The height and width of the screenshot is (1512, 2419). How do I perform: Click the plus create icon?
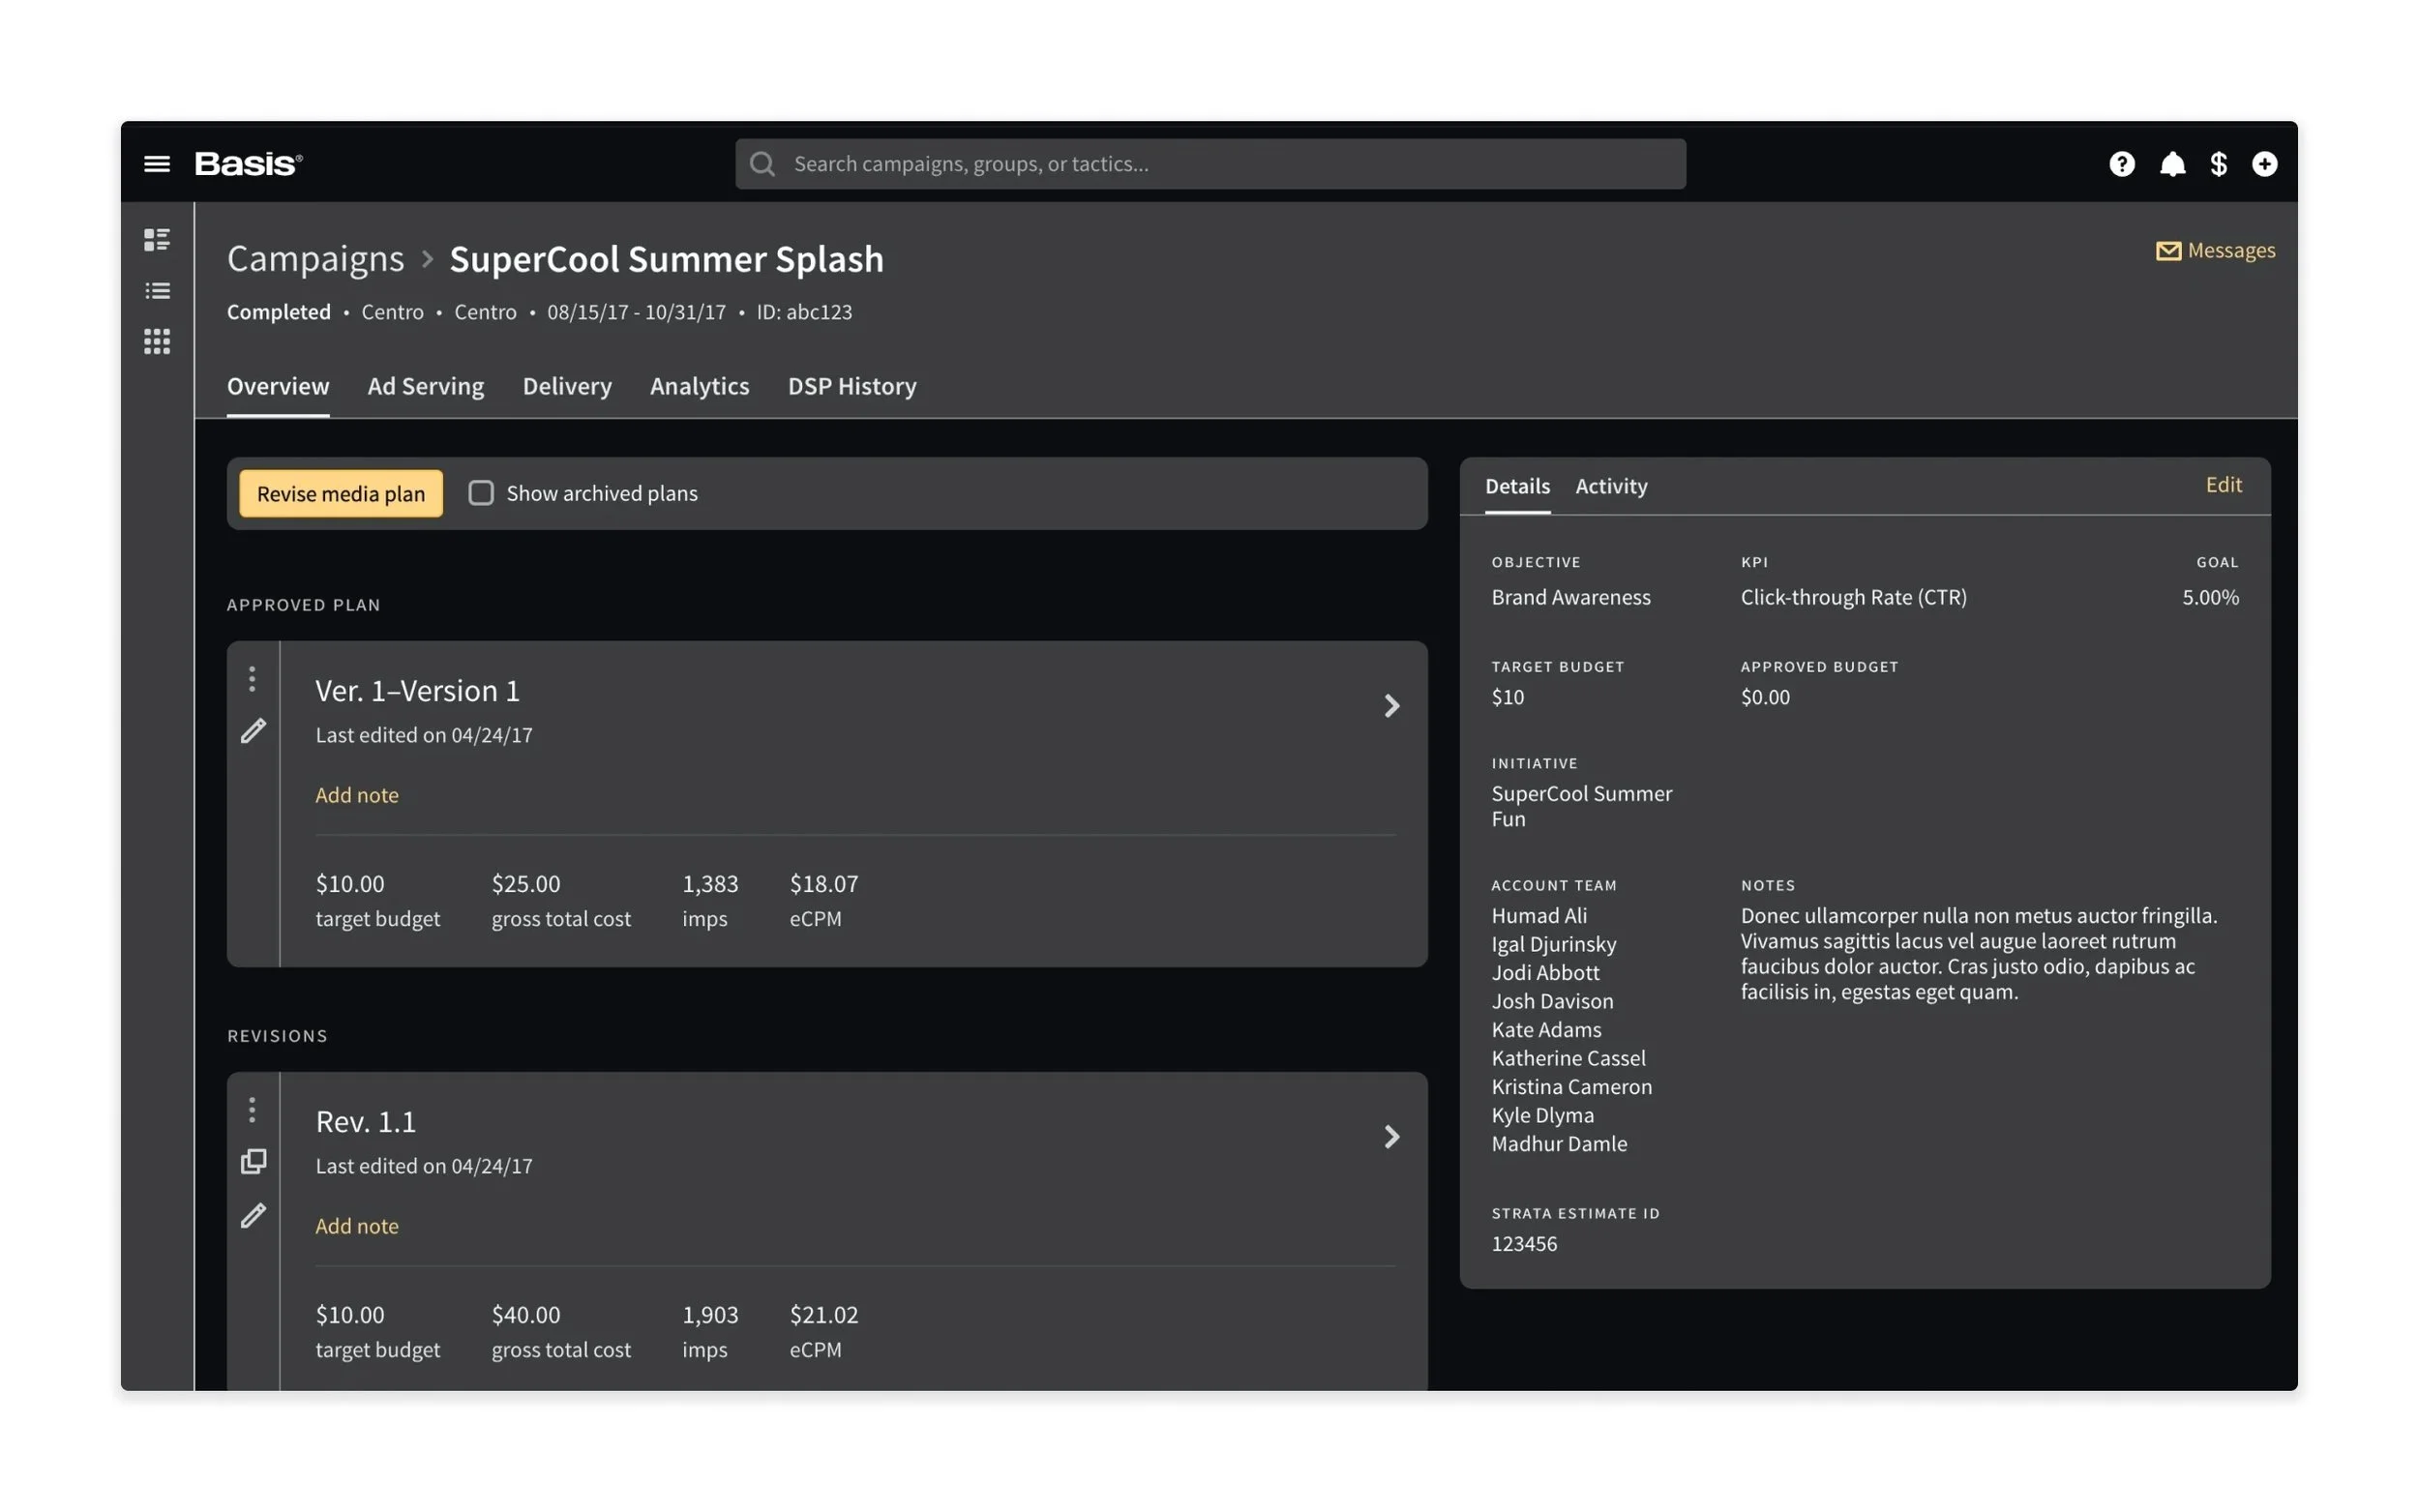[x=2264, y=164]
